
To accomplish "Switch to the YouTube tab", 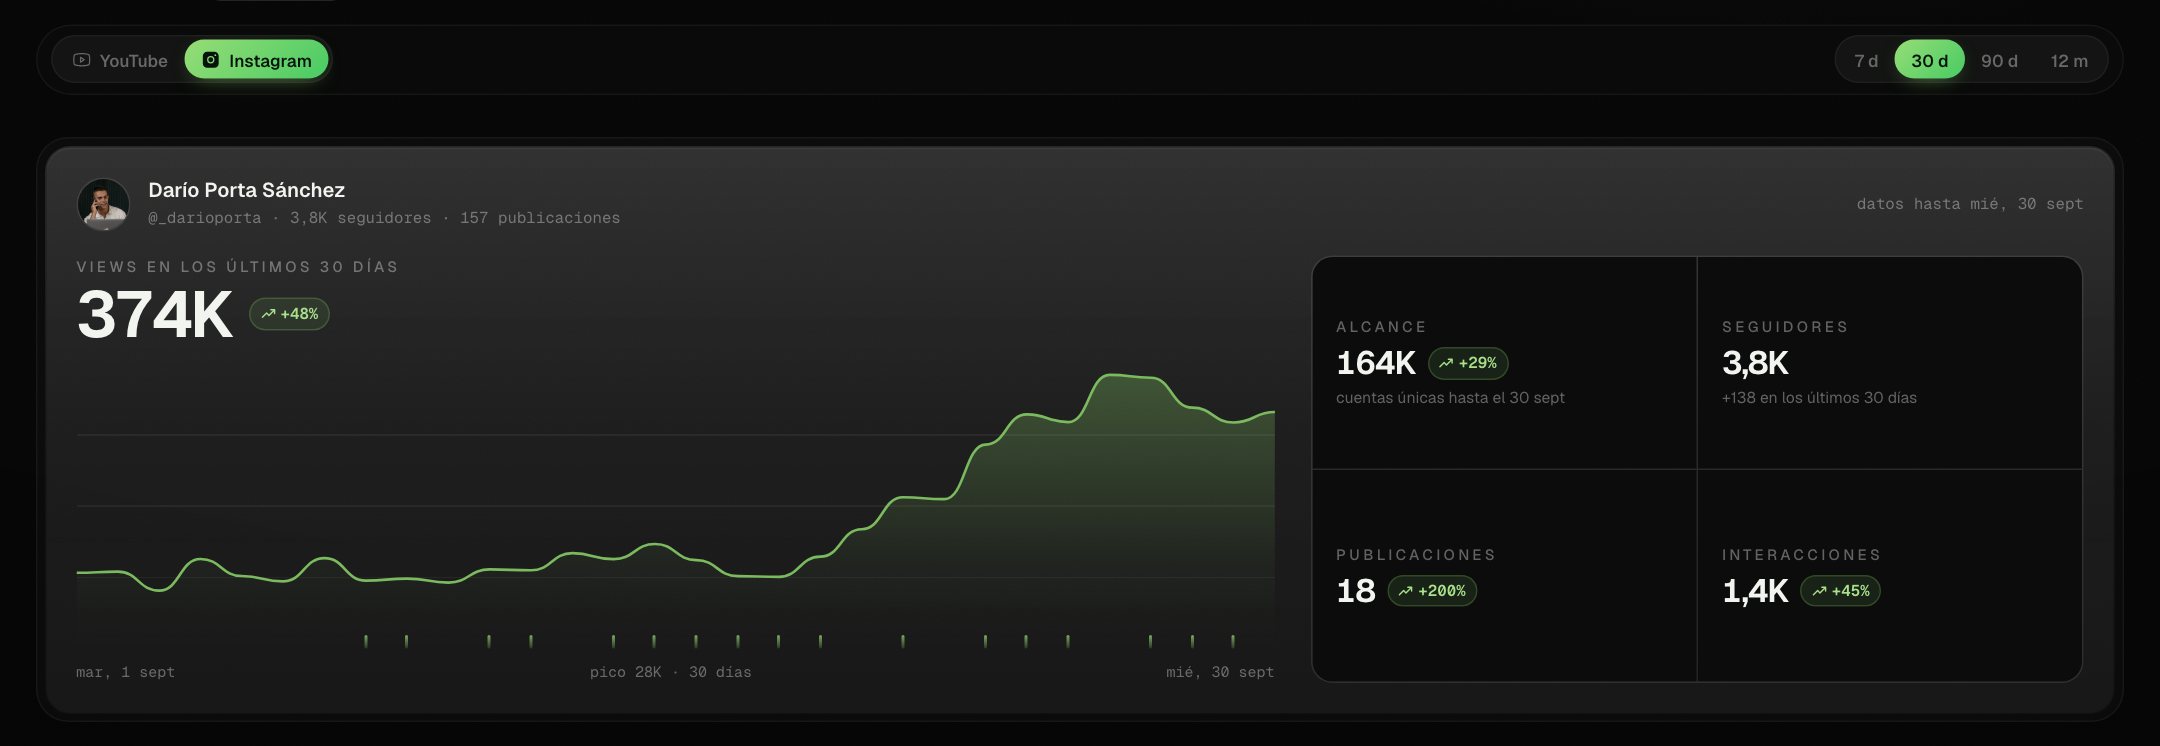I will 120,60.
